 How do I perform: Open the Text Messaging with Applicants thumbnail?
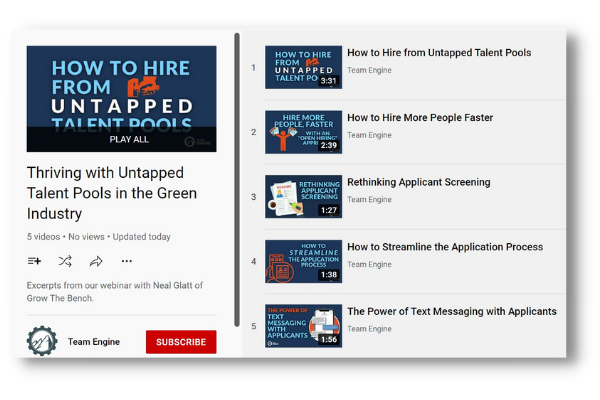click(x=303, y=326)
